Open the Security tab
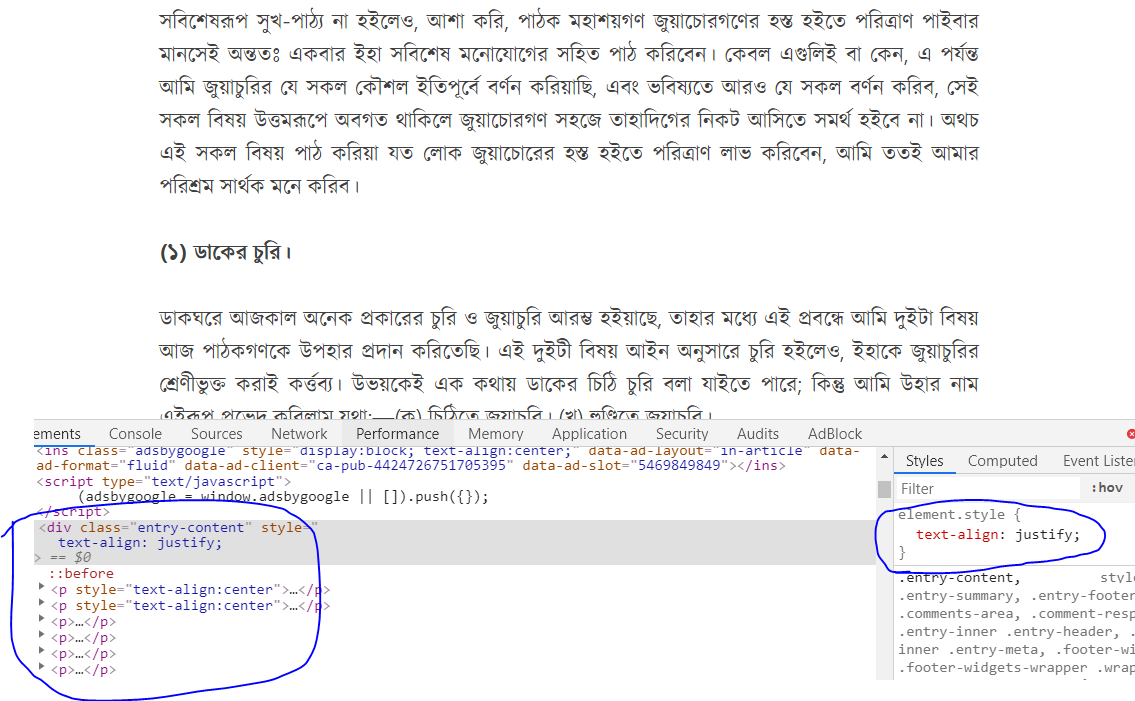The image size is (1135, 701). pos(682,434)
